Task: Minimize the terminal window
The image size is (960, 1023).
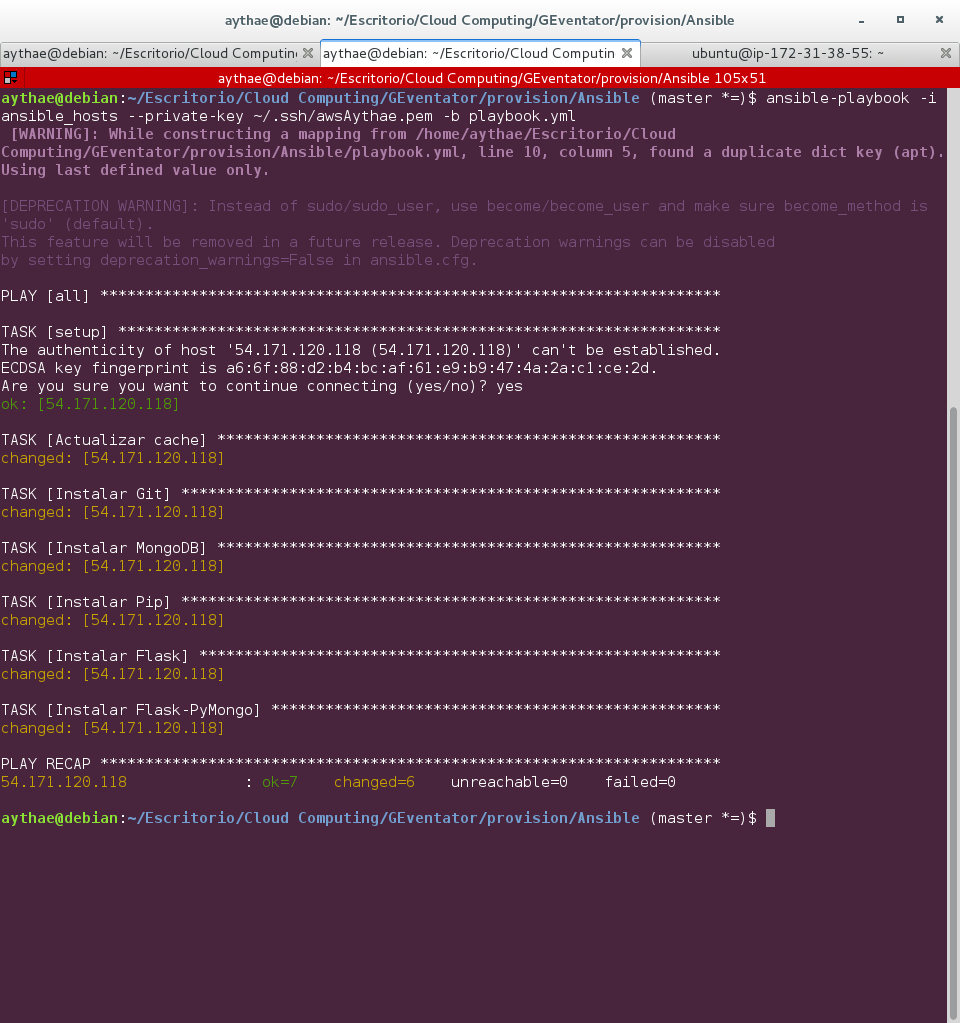Action: [861, 20]
